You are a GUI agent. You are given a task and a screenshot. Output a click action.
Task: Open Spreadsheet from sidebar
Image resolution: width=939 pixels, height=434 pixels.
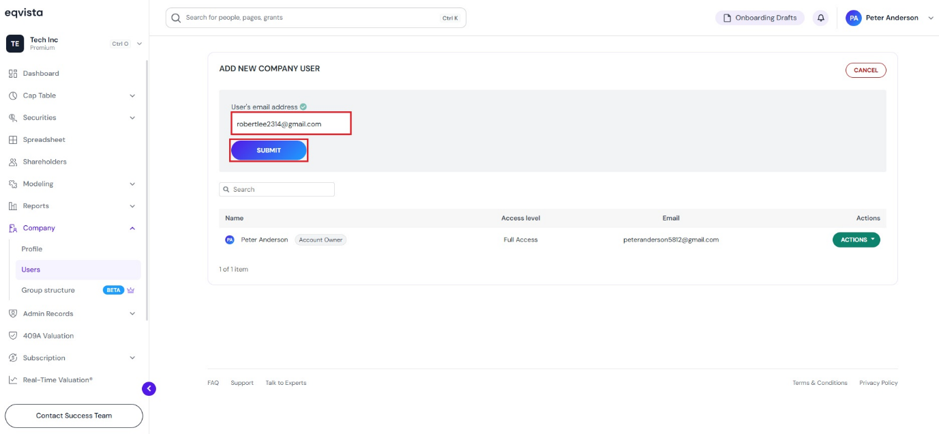point(44,140)
